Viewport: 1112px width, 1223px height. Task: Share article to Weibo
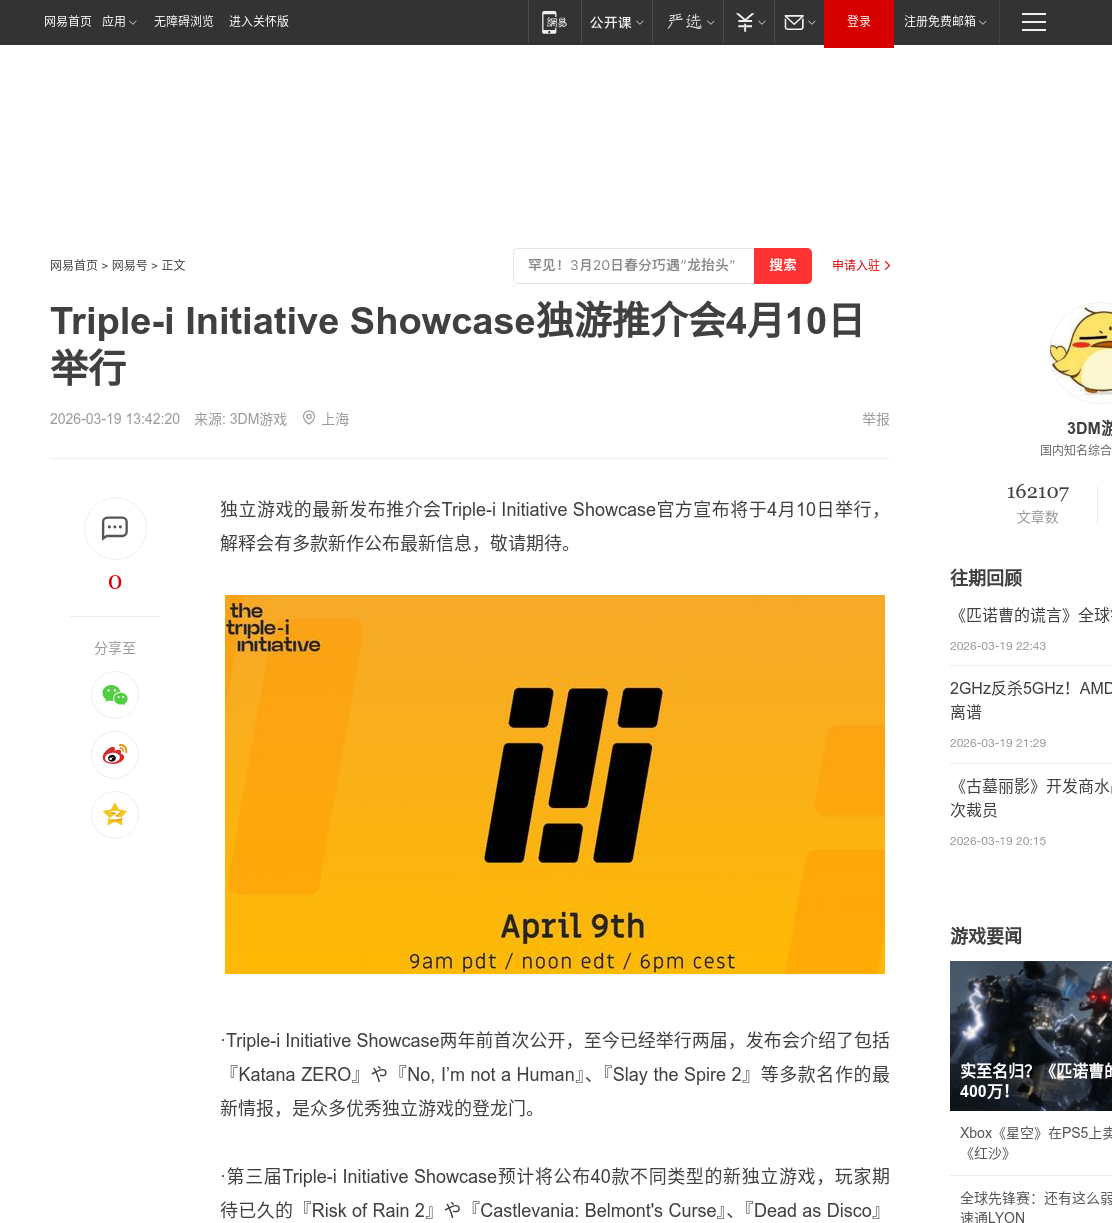[x=115, y=755]
